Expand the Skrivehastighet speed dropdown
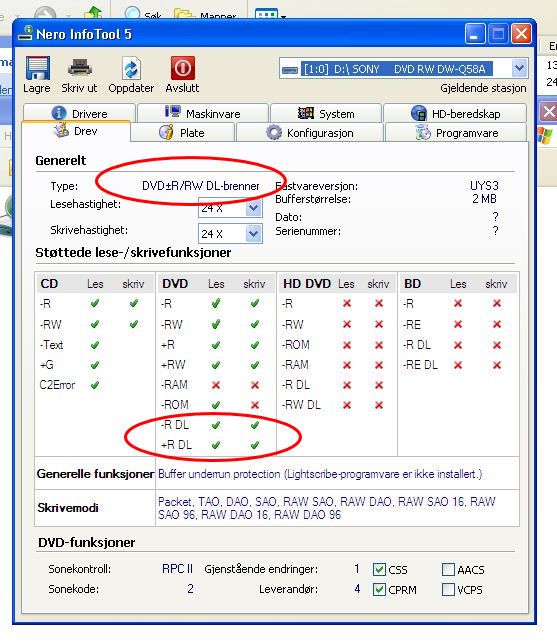Viewport: 557px width, 643px height. tap(253, 234)
